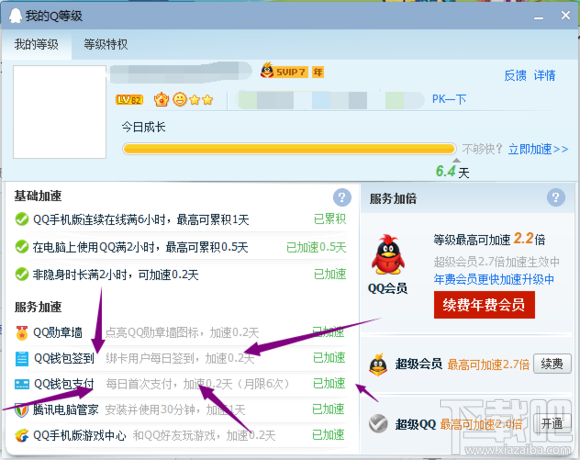Click the green check for 在电脑上使用QQ item
Screen dimensions: 580x460
(22, 247)
